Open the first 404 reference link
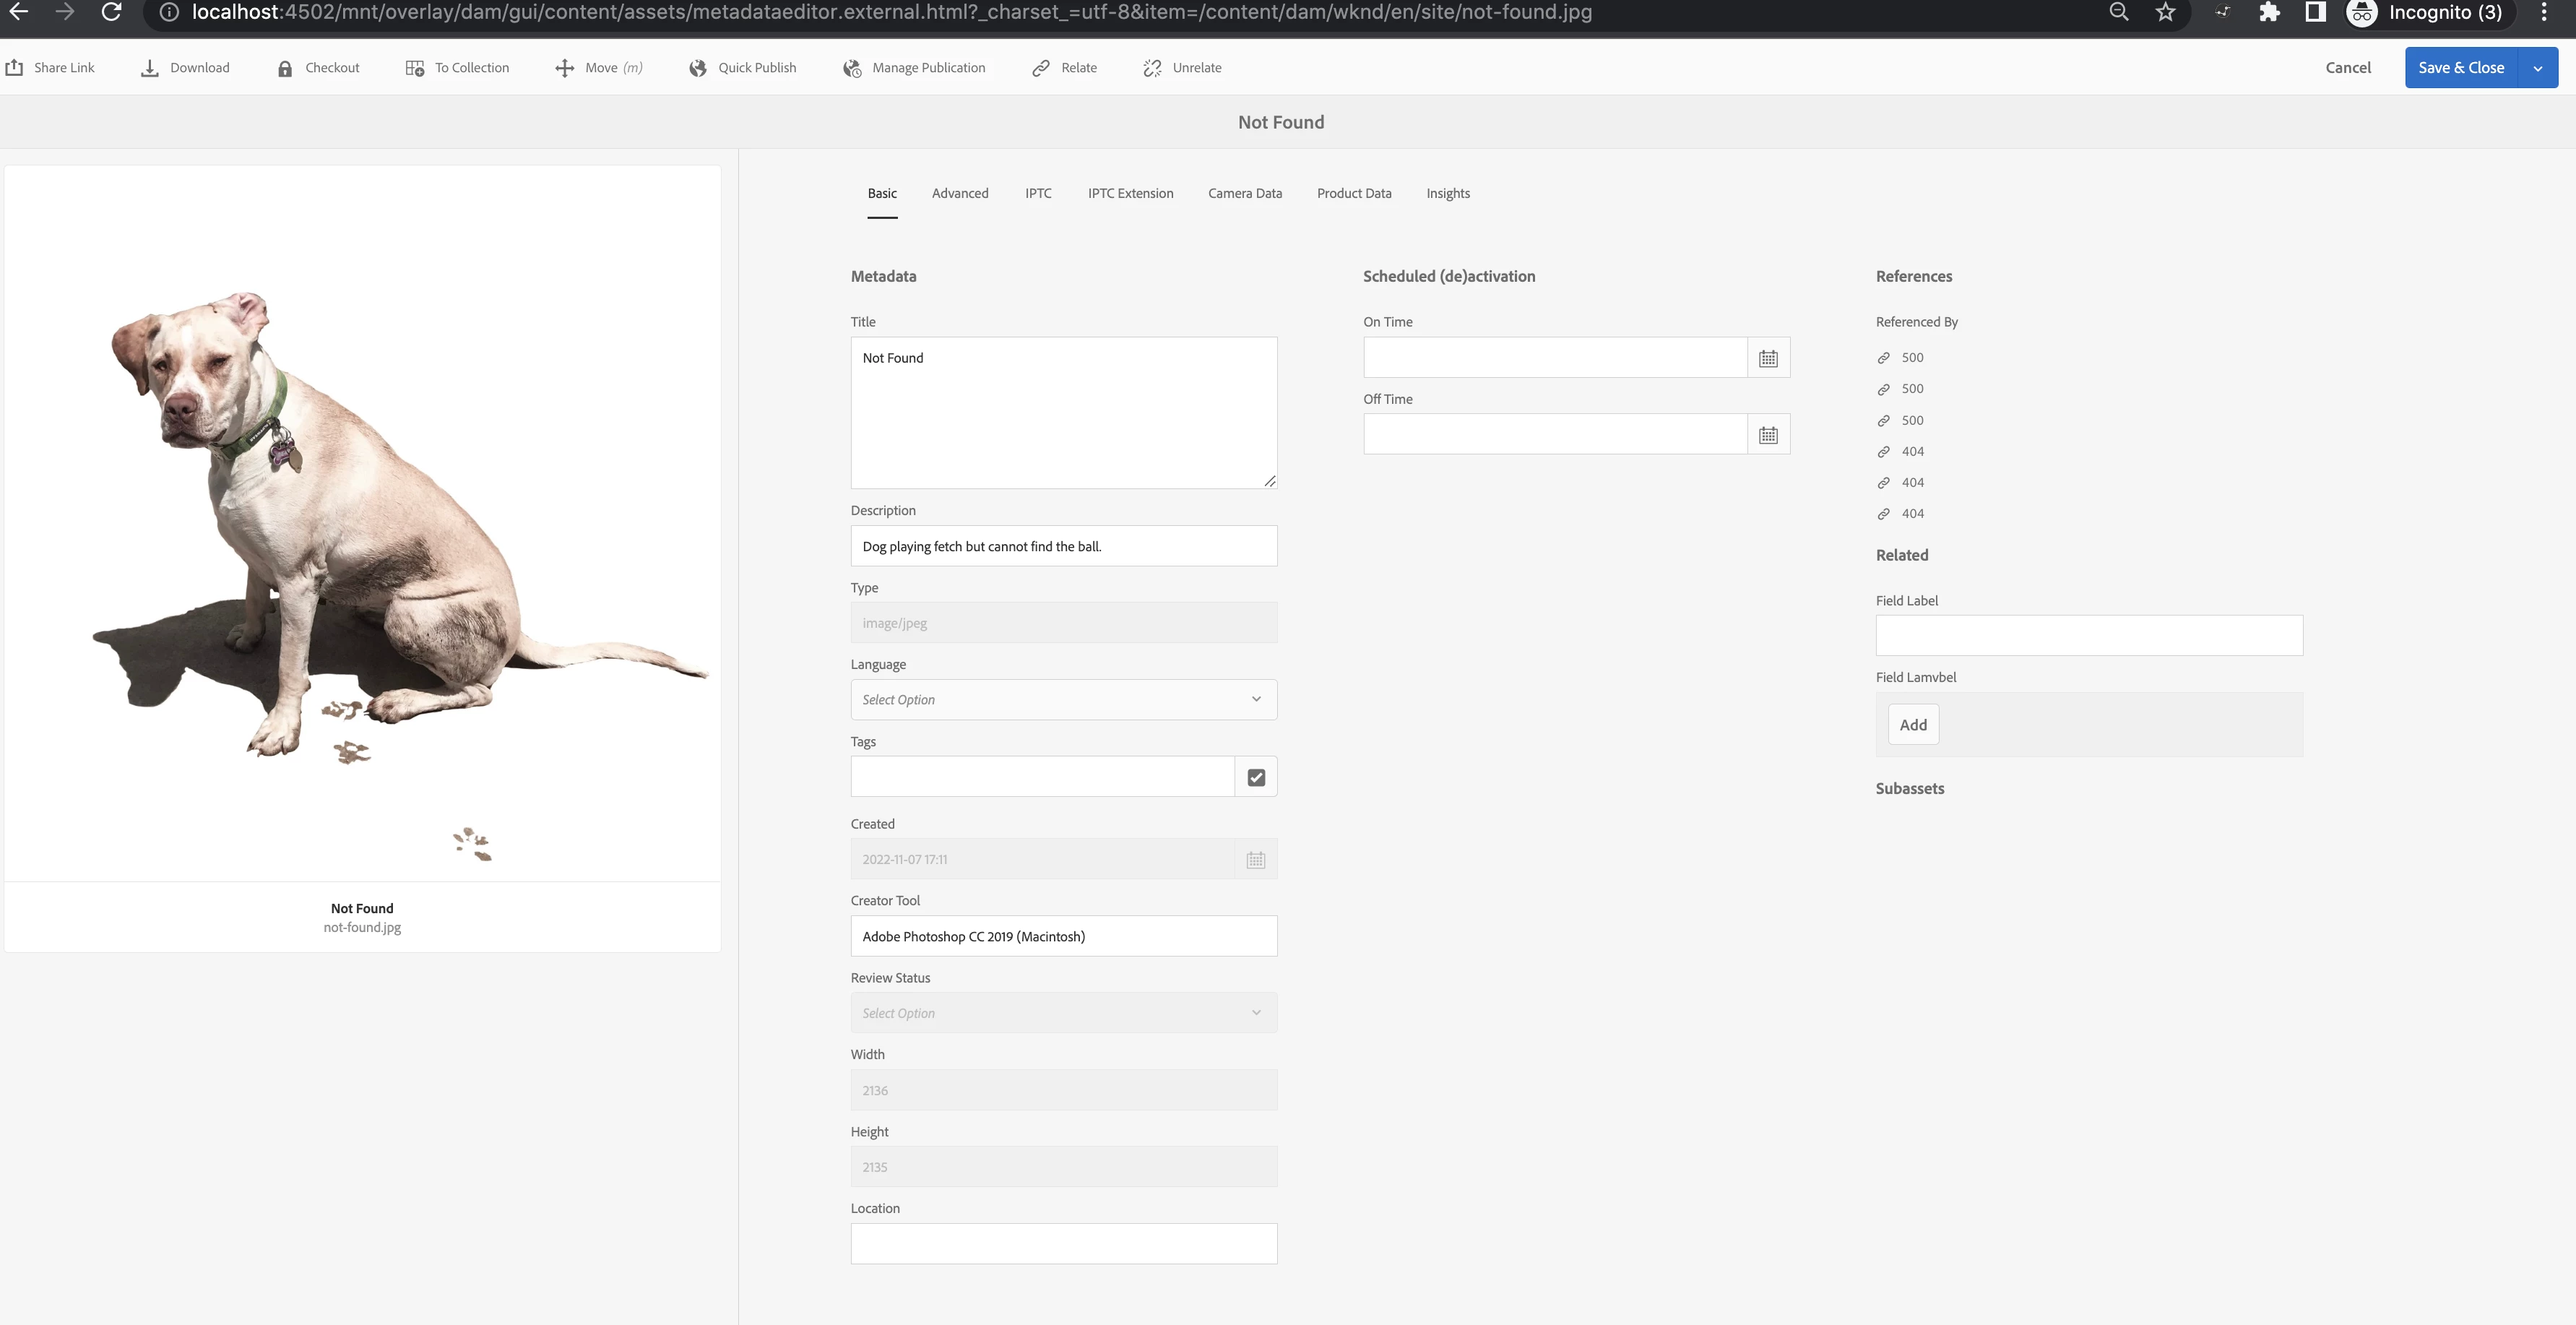The width and height of the screenshot is (2576, 1325). click(x=1912, y=451)
